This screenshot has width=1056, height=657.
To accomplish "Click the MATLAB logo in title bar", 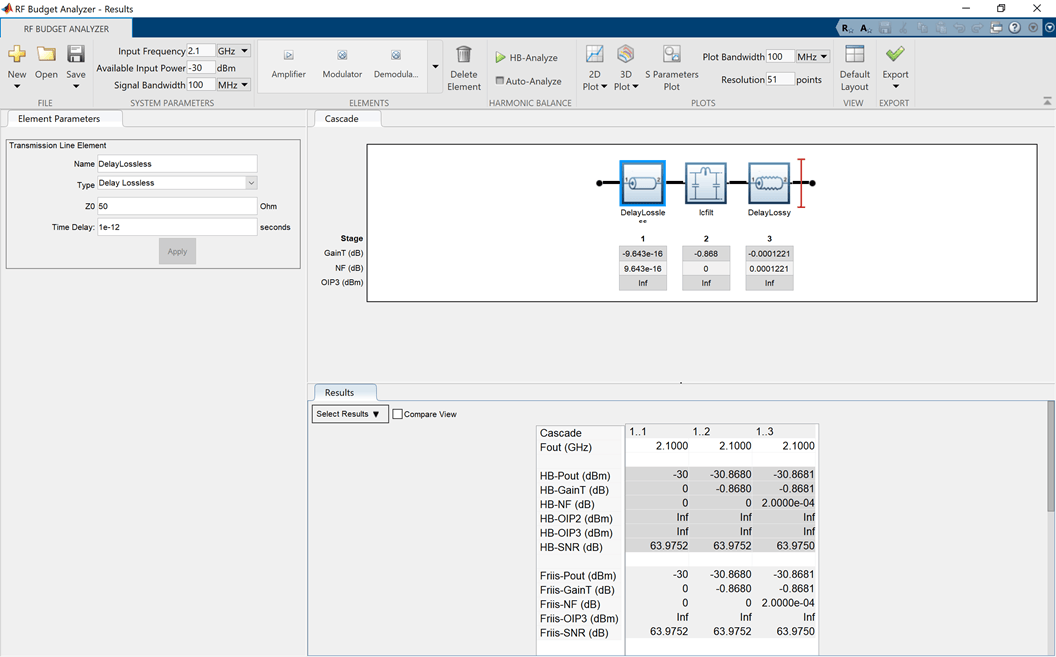I will (7, 9).
